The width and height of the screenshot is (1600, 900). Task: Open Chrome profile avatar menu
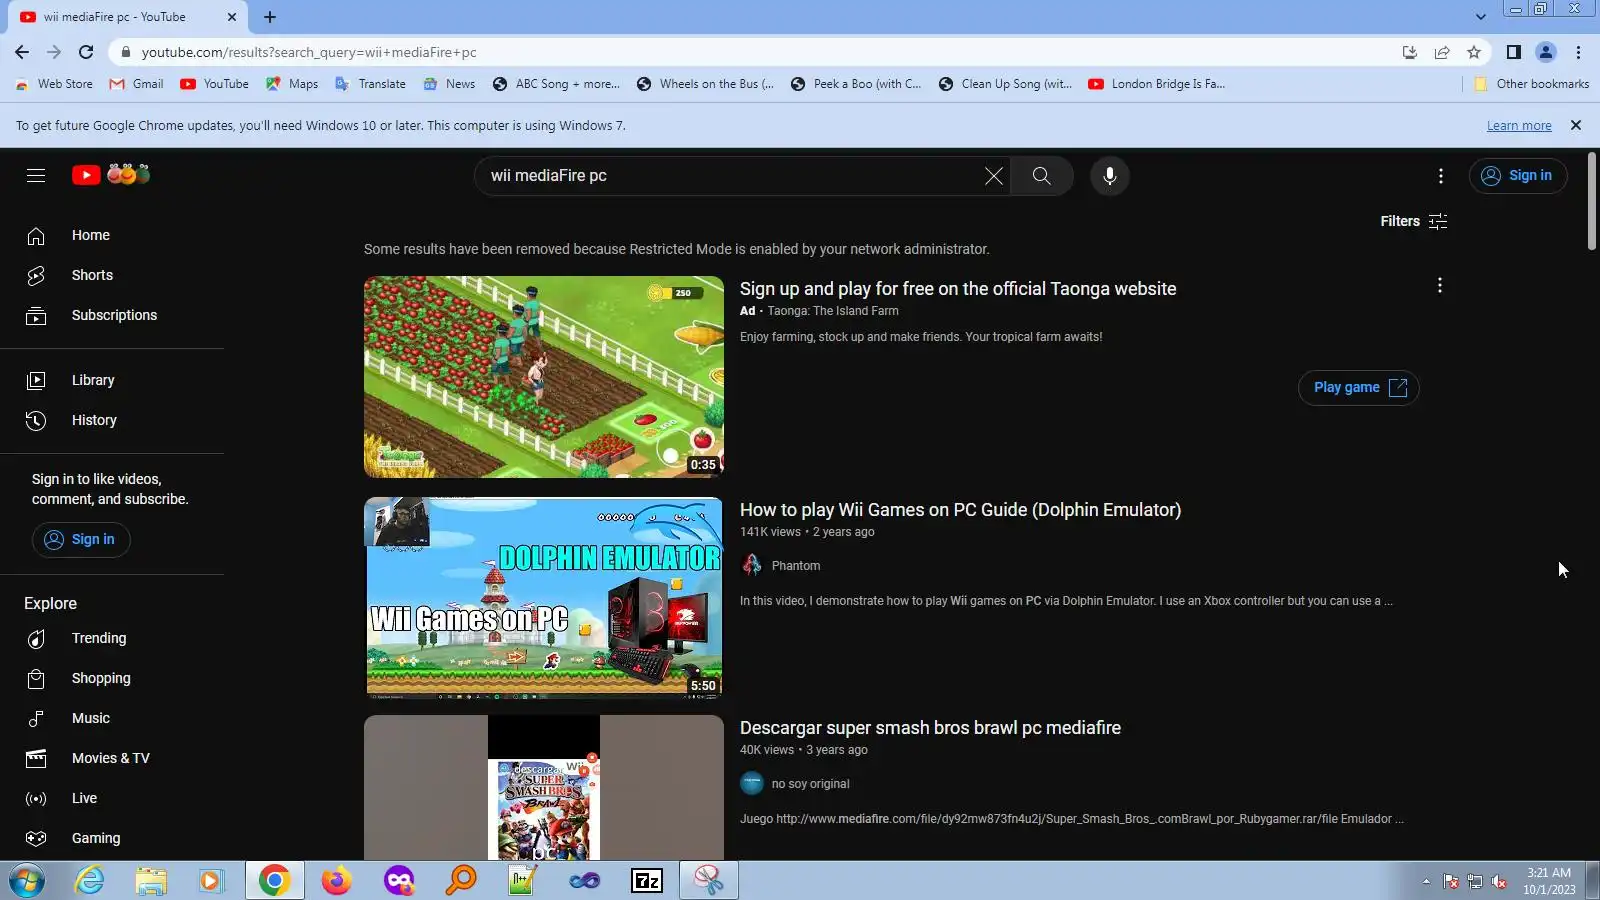point(1546,52)
